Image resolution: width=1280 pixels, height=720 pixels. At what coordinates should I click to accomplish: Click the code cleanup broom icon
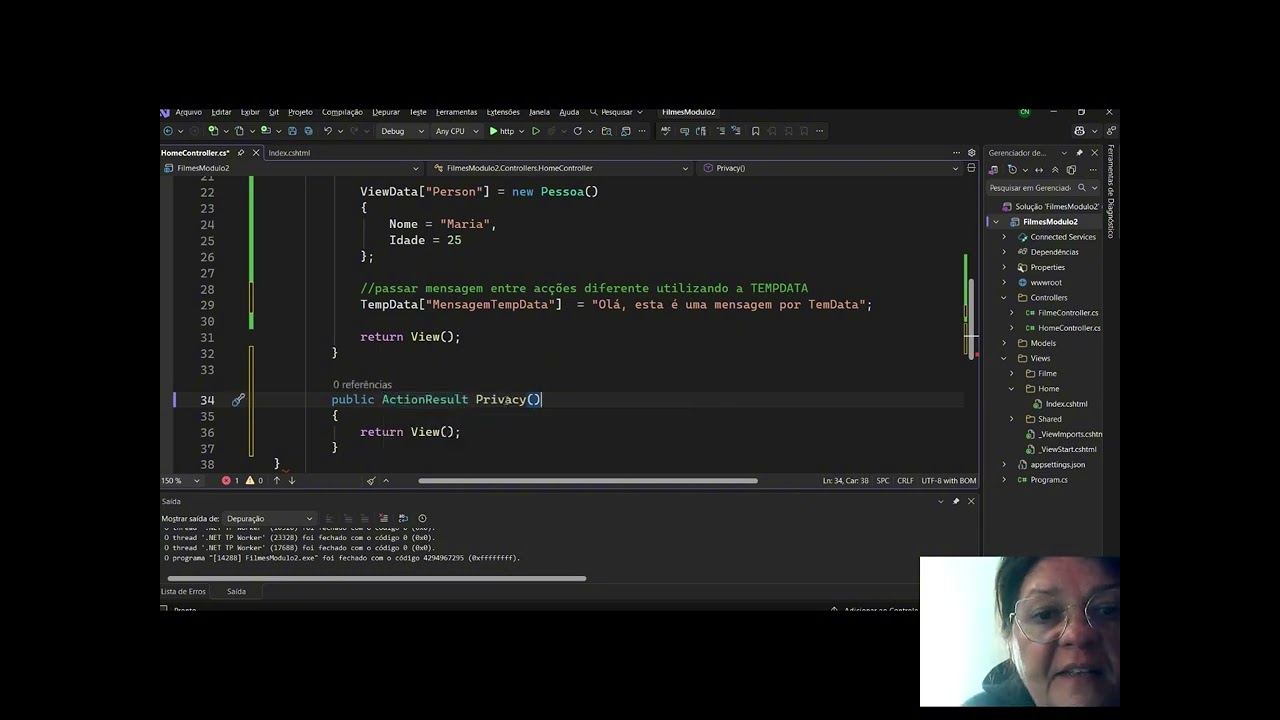[371, 481]
